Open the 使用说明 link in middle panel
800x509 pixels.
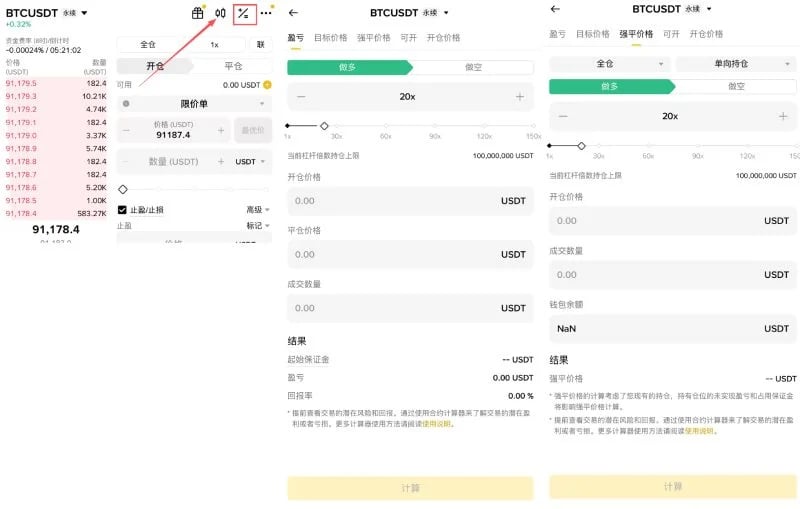click(x=436, y=424)
